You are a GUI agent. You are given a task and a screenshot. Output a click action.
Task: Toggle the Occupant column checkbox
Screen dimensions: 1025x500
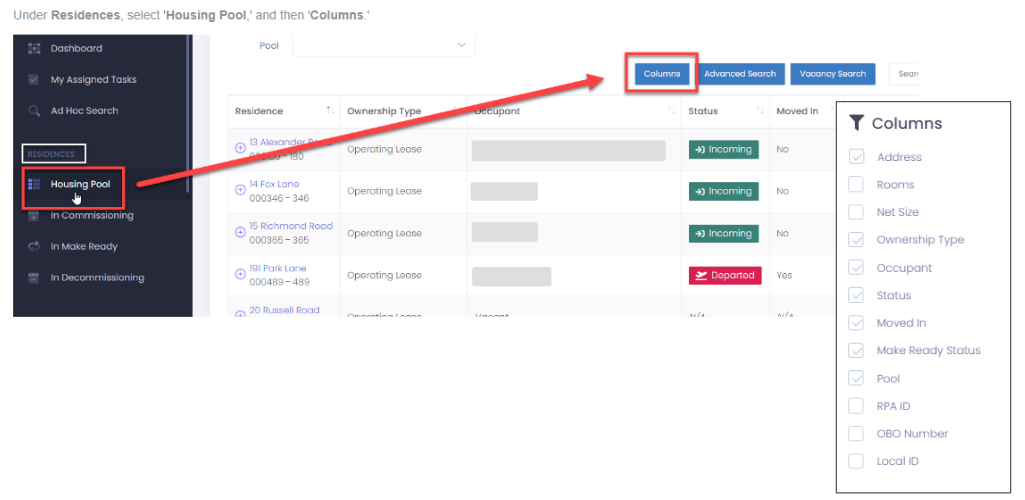(x=856, y=267)
